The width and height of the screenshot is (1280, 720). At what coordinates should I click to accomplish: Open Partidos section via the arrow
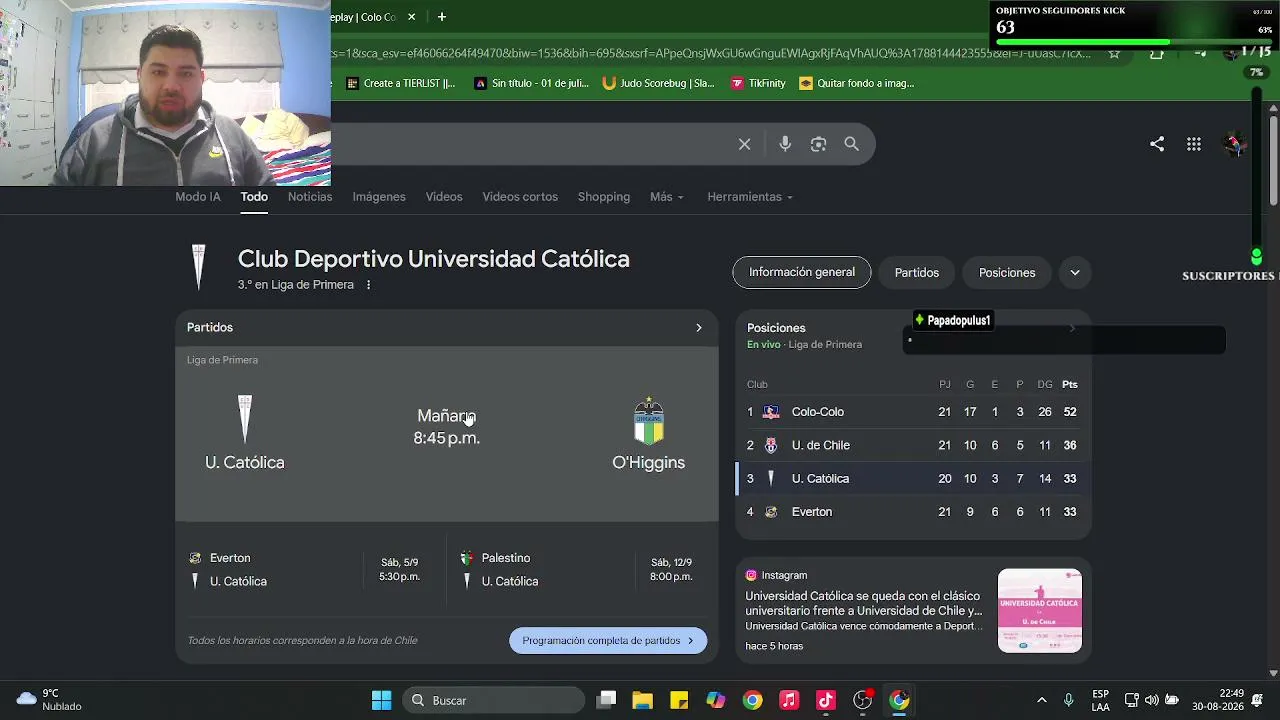click(x=699, y=328)
